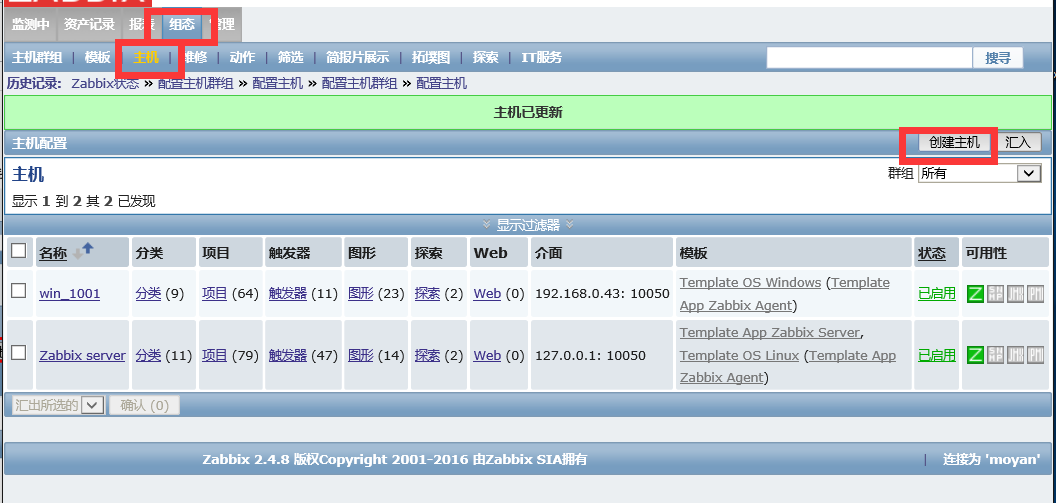This screenshot has width=1056, height=503.
Task: Click green Zabbix agent icon for win_1001
Action: point(975,294)
